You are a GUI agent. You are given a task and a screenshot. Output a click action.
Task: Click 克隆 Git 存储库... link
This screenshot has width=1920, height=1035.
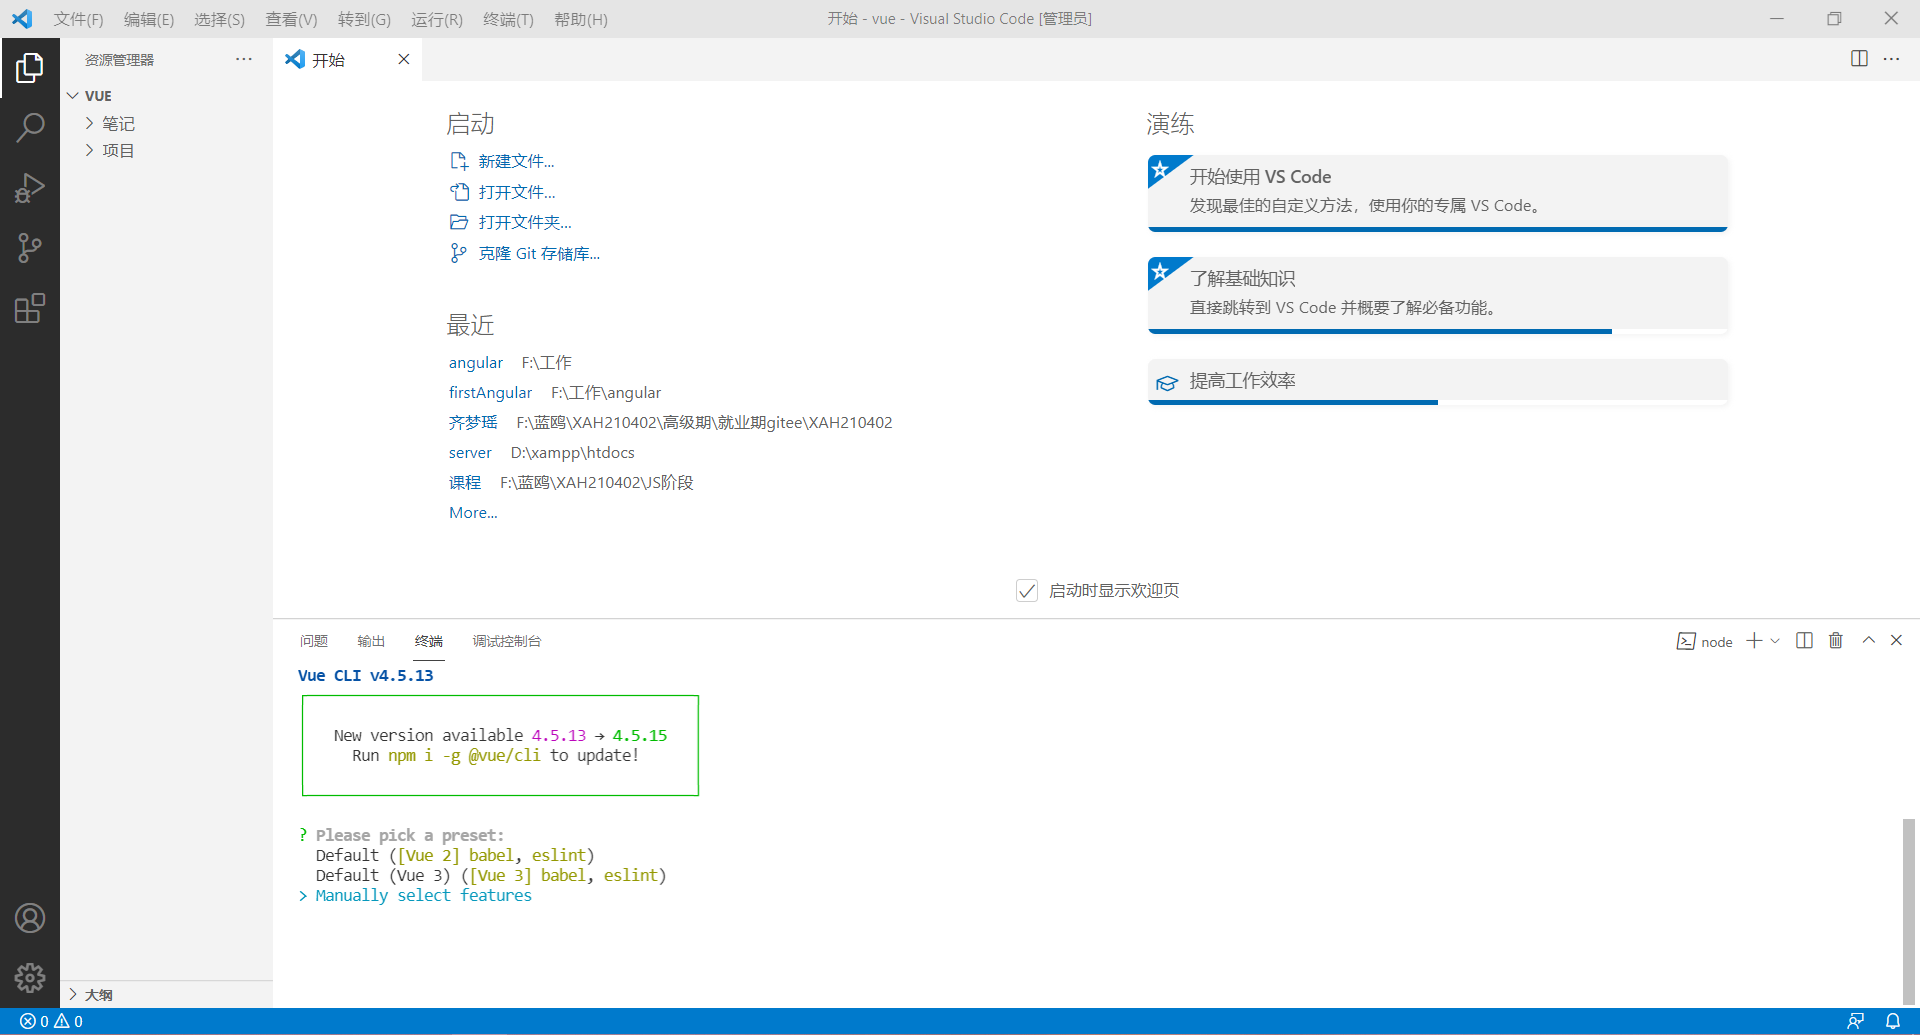pyautogui.click(x=539, y=253)
